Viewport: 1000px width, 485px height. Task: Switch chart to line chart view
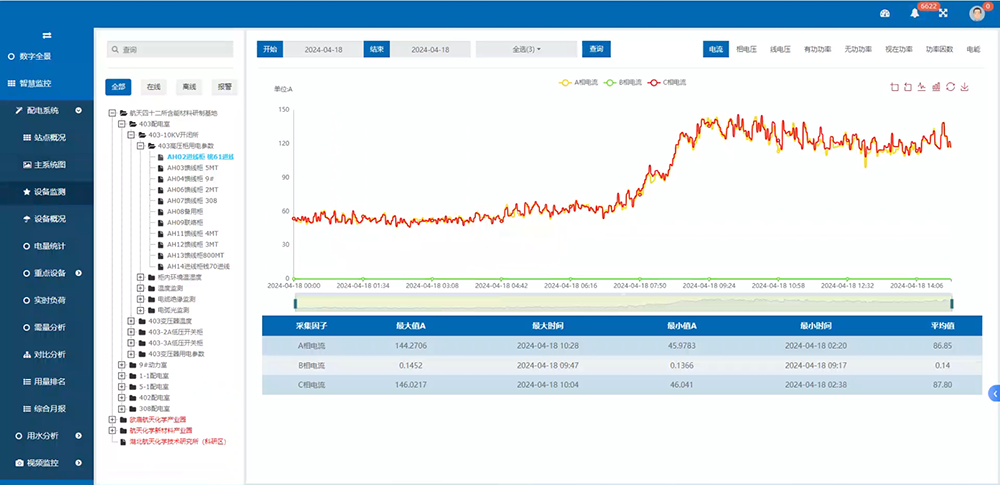click(x=922, y=87)
